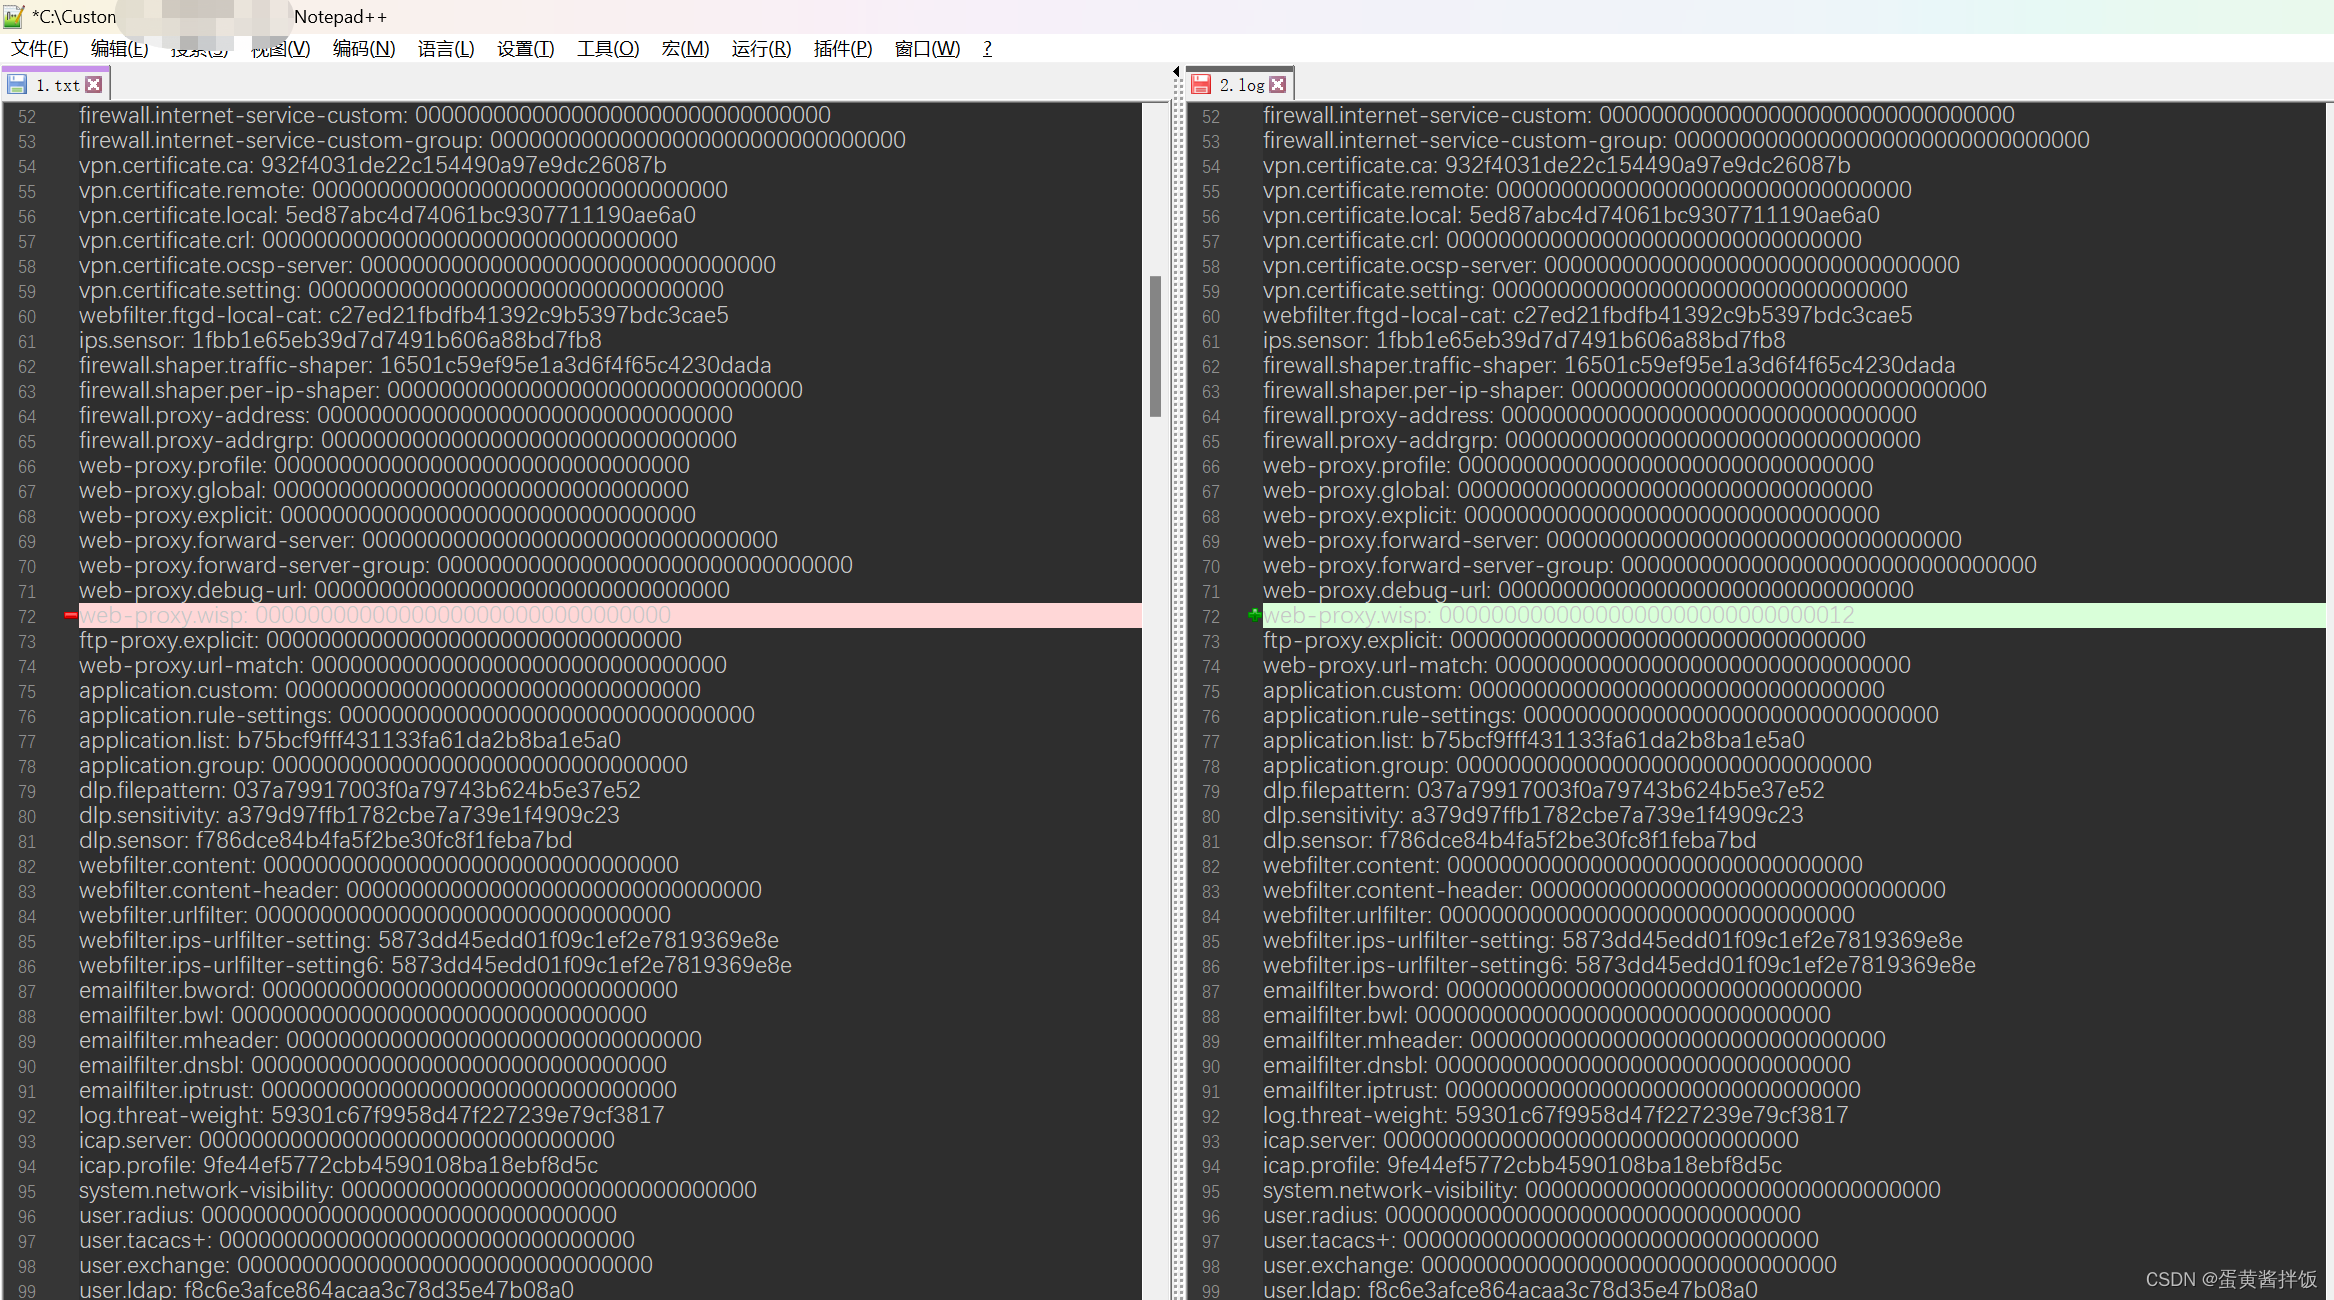Click dlp.filepattern line in left pane
This screenshot has width=2334, height=1300.
(x=360, y=790)
